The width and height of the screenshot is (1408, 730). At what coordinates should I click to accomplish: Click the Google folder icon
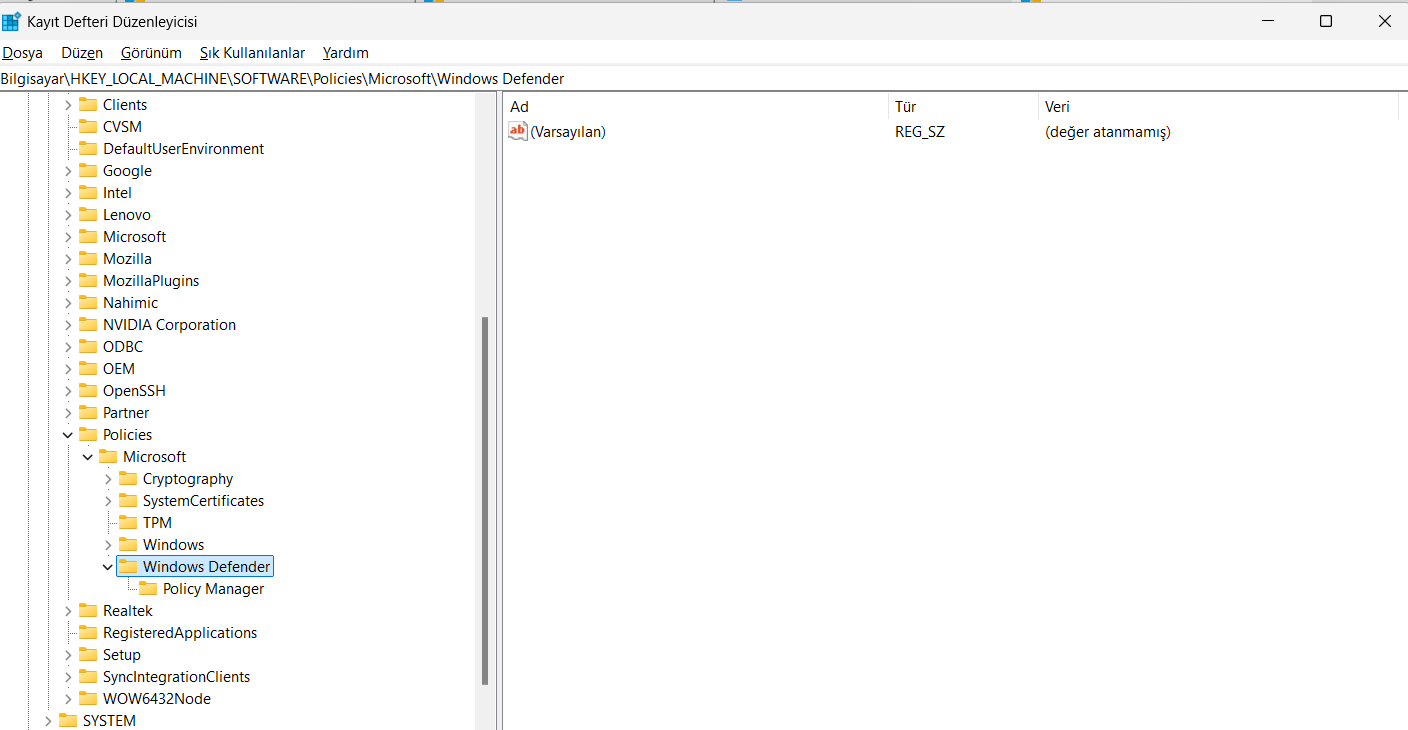88,171
